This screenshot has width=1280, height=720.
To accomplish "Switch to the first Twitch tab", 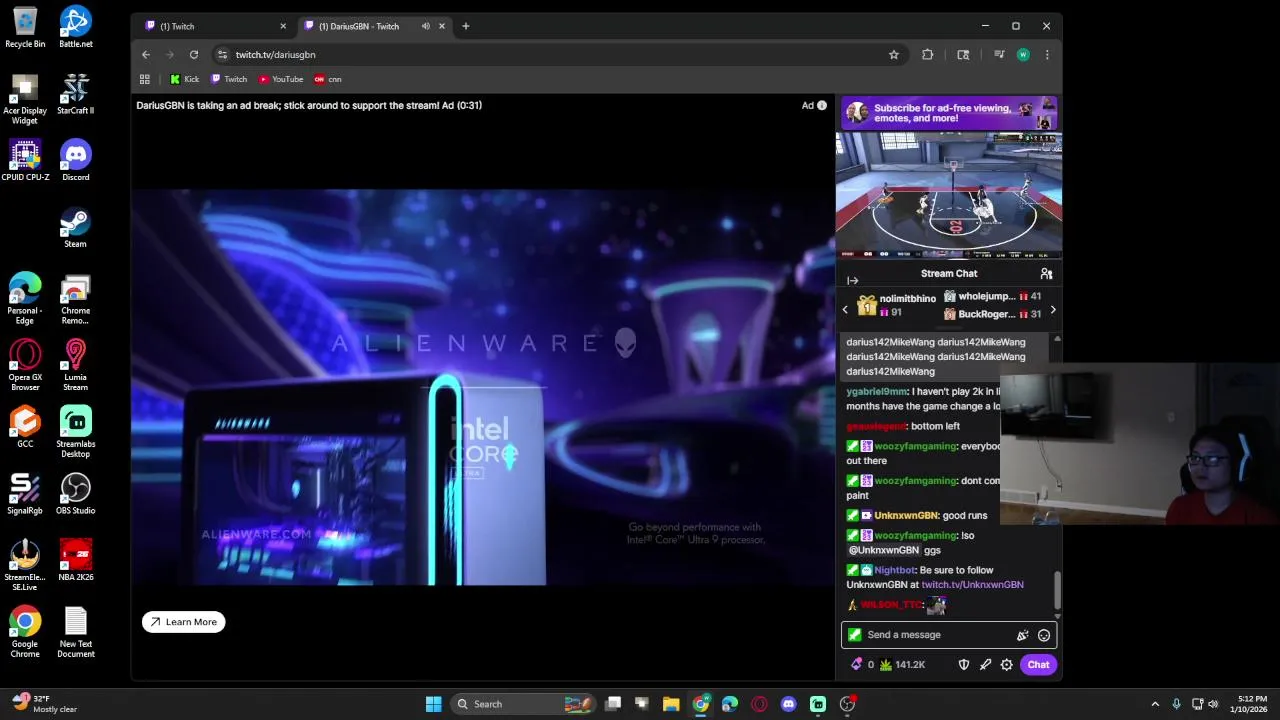I will pos(214,26).
